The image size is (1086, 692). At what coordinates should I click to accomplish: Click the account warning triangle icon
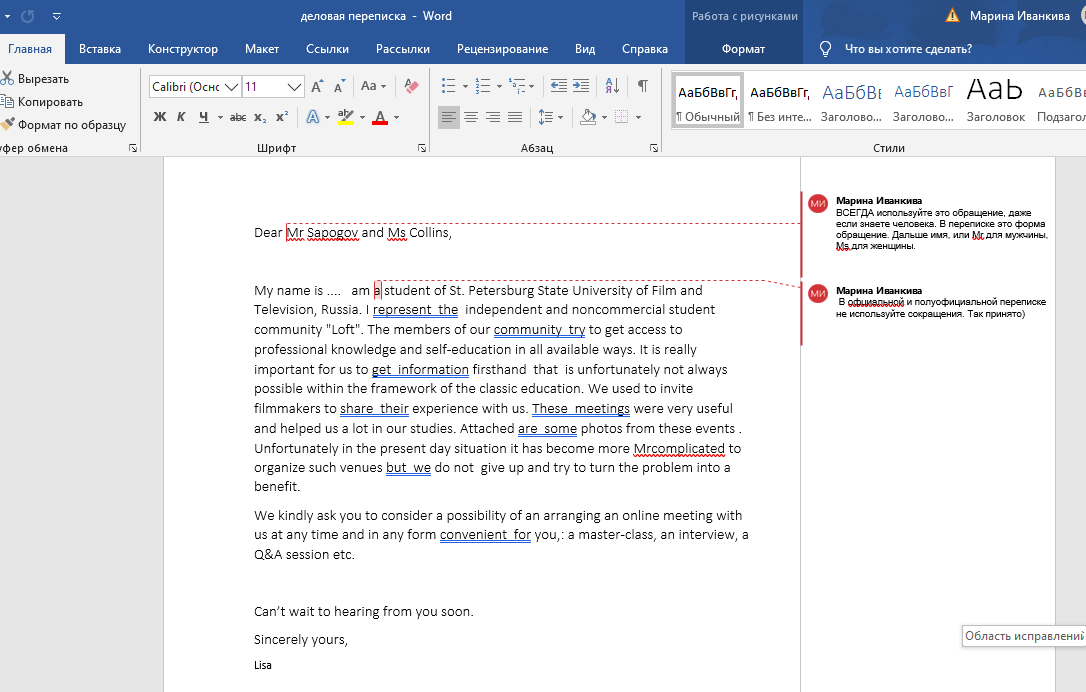pos(953,15)
